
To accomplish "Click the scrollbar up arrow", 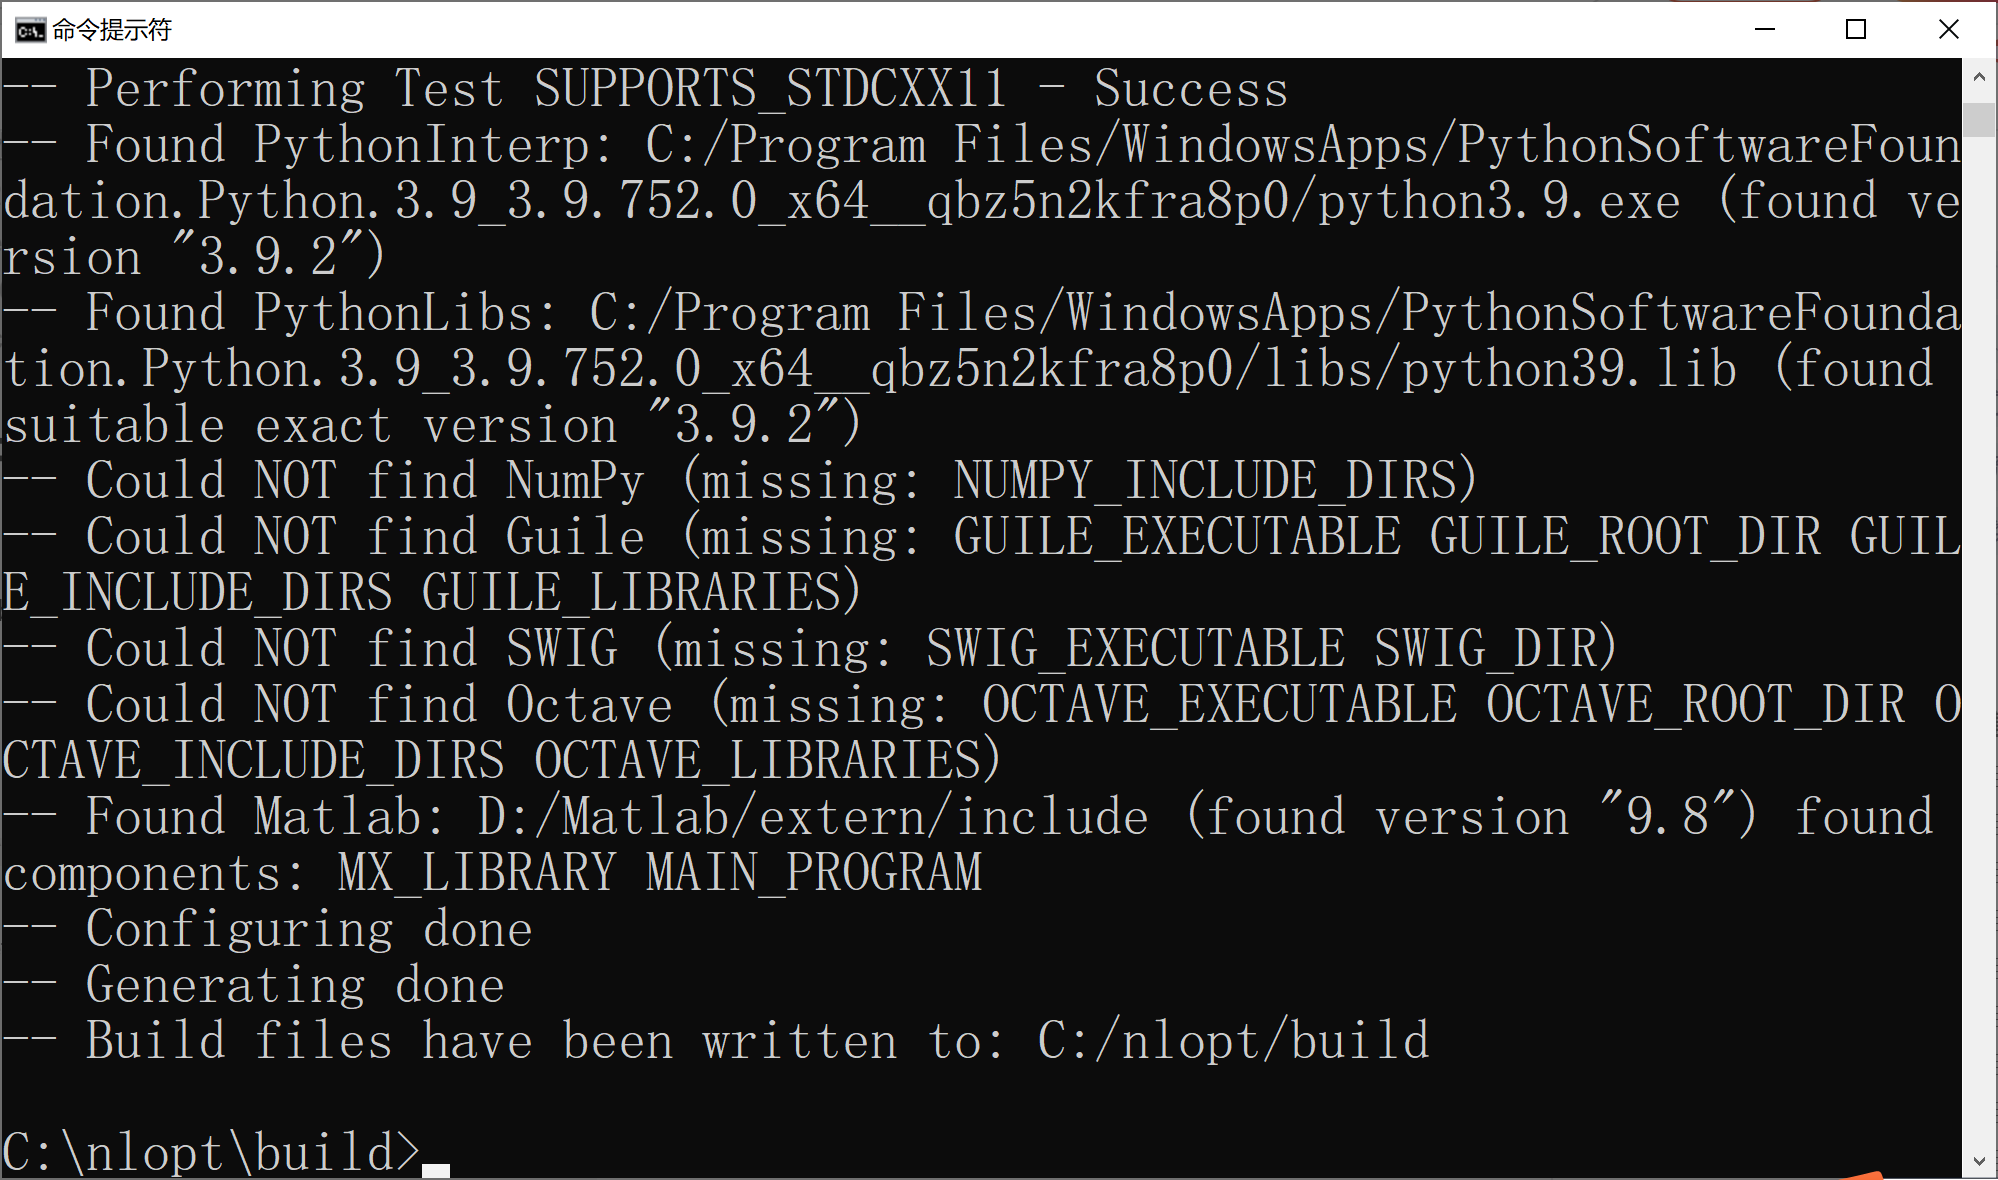I will pos(1979,75).
